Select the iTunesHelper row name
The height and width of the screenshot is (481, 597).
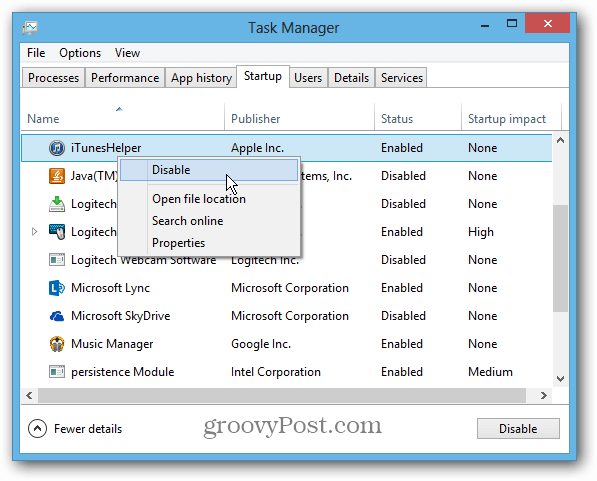pos(106,148)
